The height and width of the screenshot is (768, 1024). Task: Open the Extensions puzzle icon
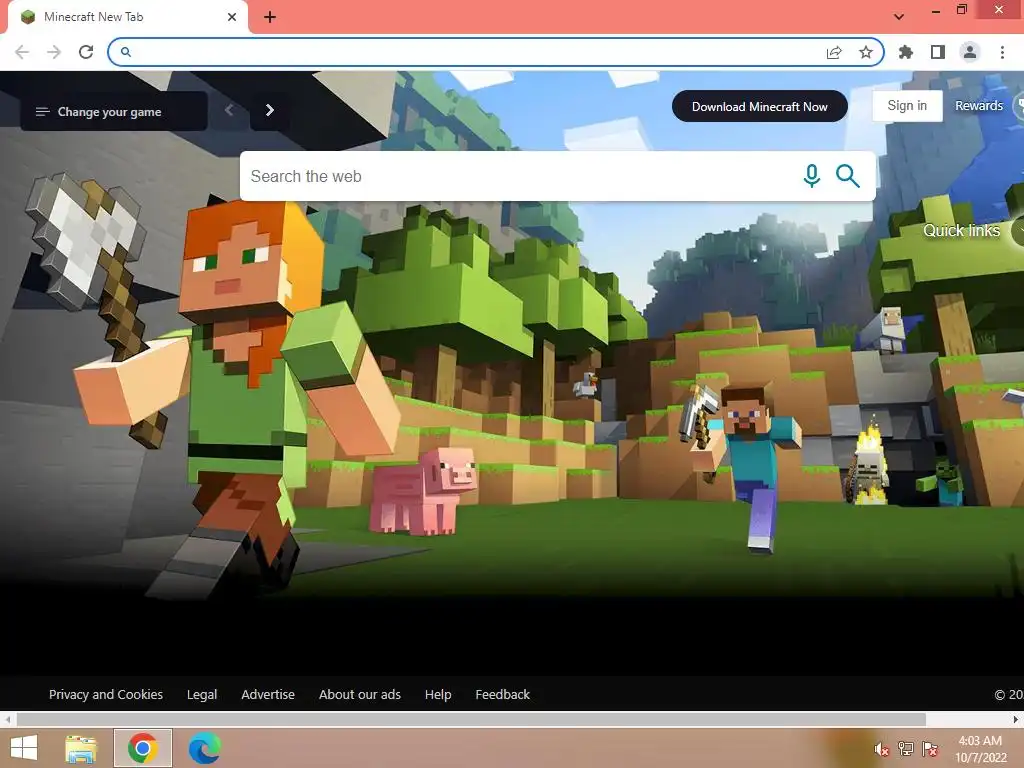906,52
